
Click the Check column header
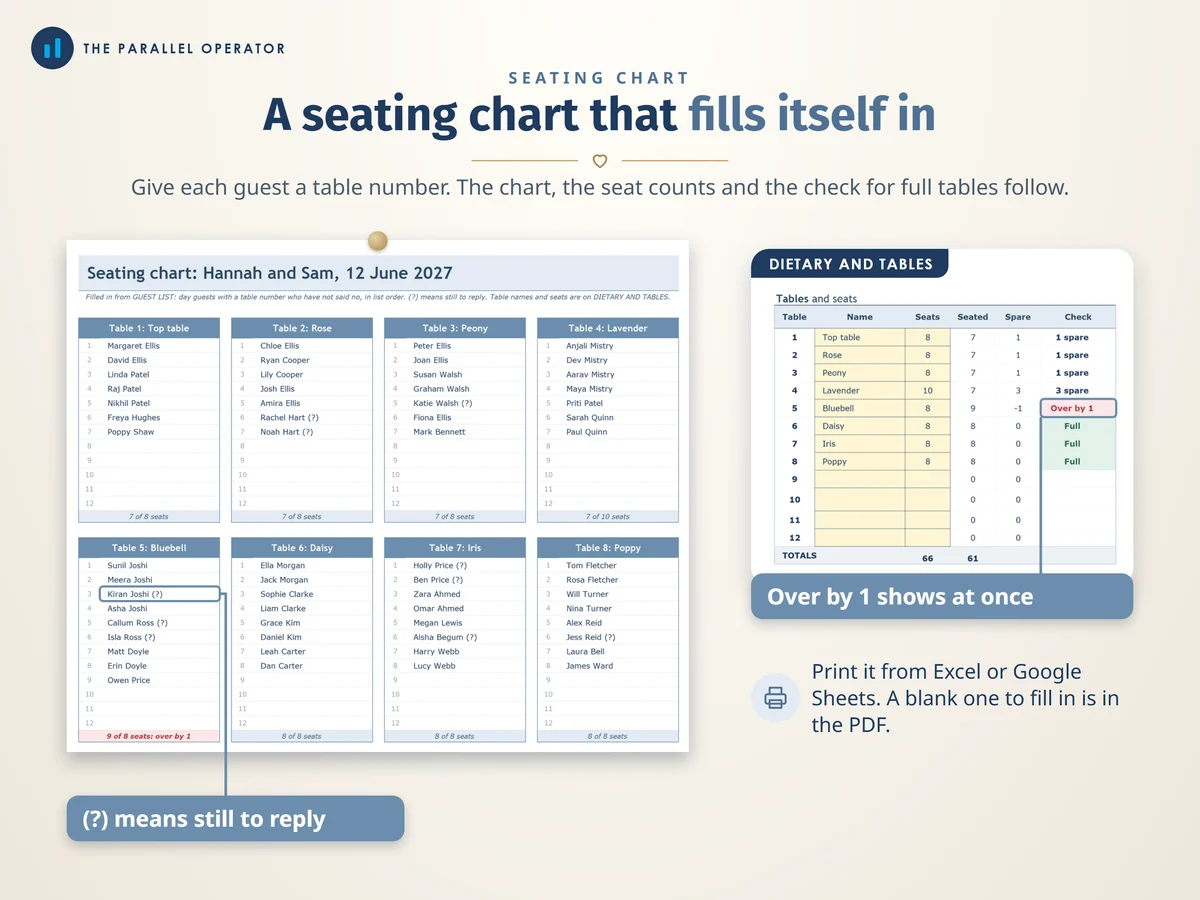1078,317
